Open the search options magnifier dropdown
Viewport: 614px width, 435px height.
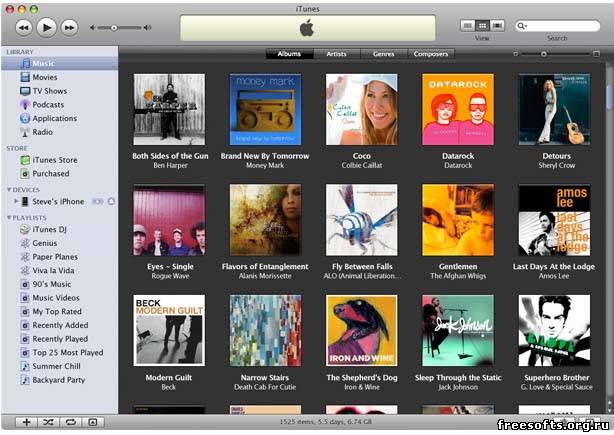point(522,26)
